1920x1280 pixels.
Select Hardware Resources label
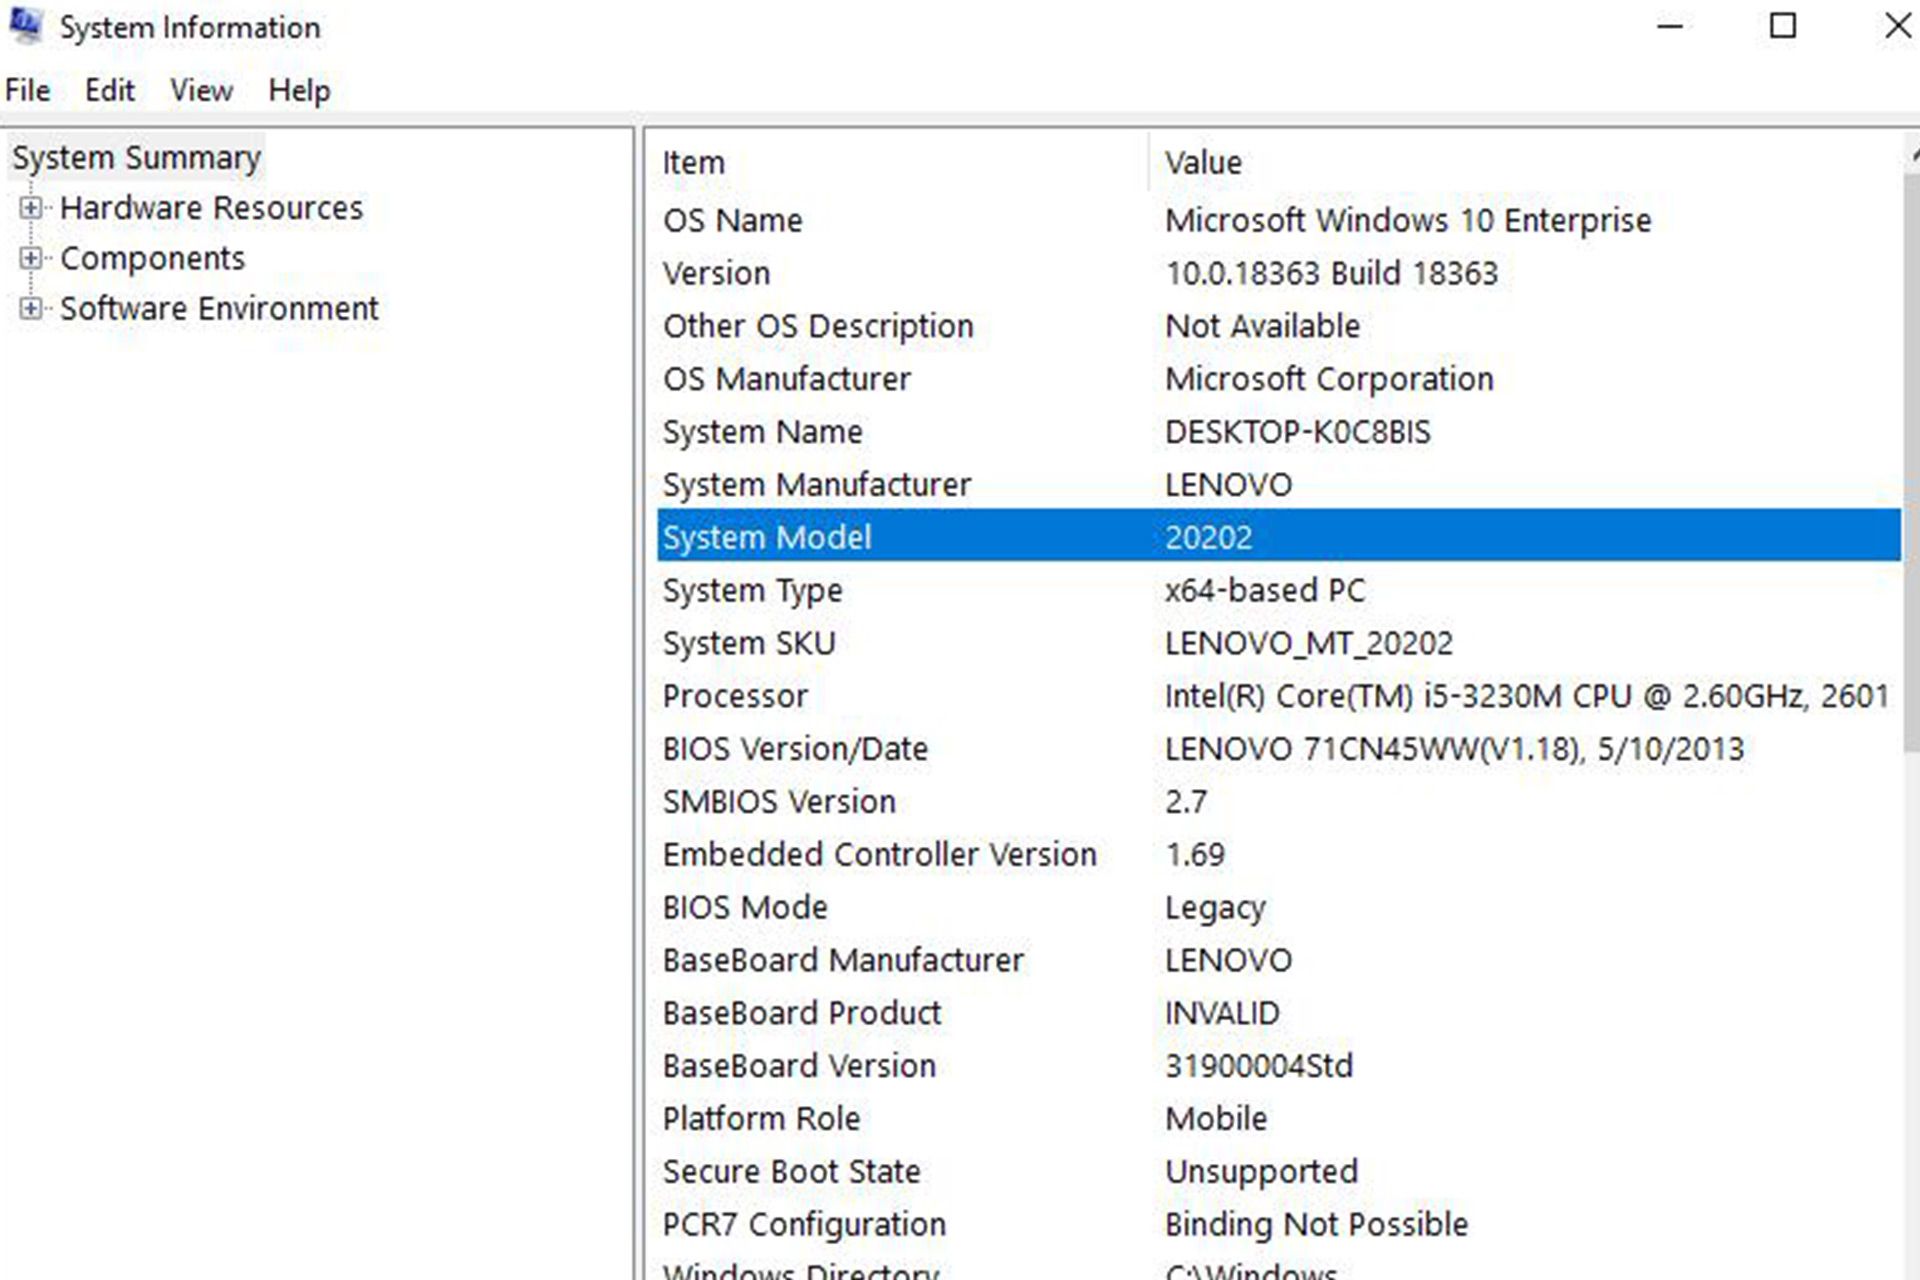coord(211,208)
